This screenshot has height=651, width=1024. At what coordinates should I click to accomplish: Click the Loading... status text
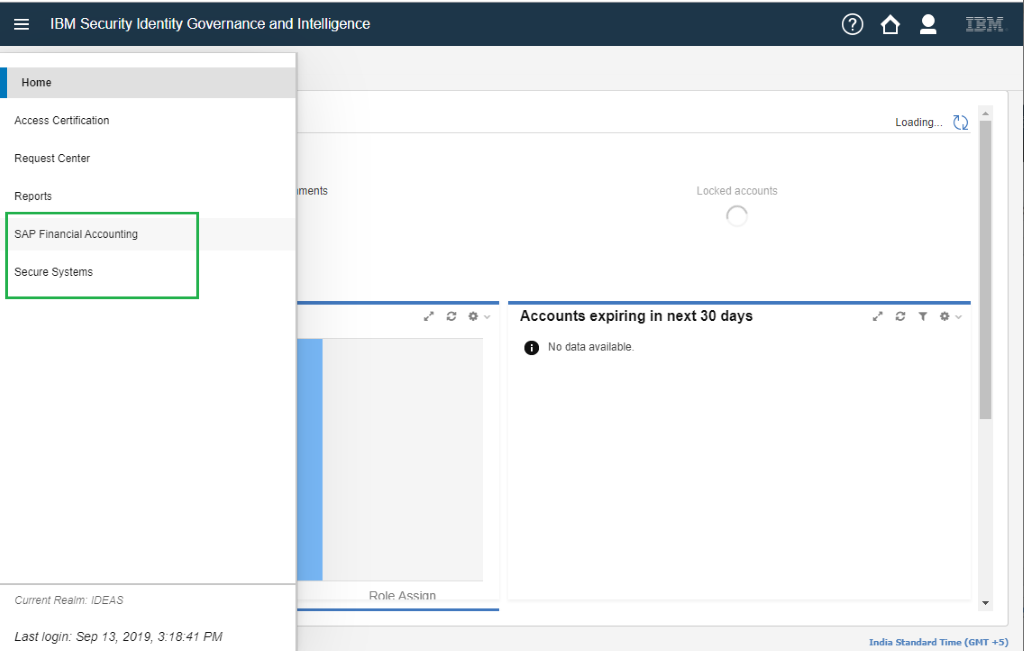(919, 122)
